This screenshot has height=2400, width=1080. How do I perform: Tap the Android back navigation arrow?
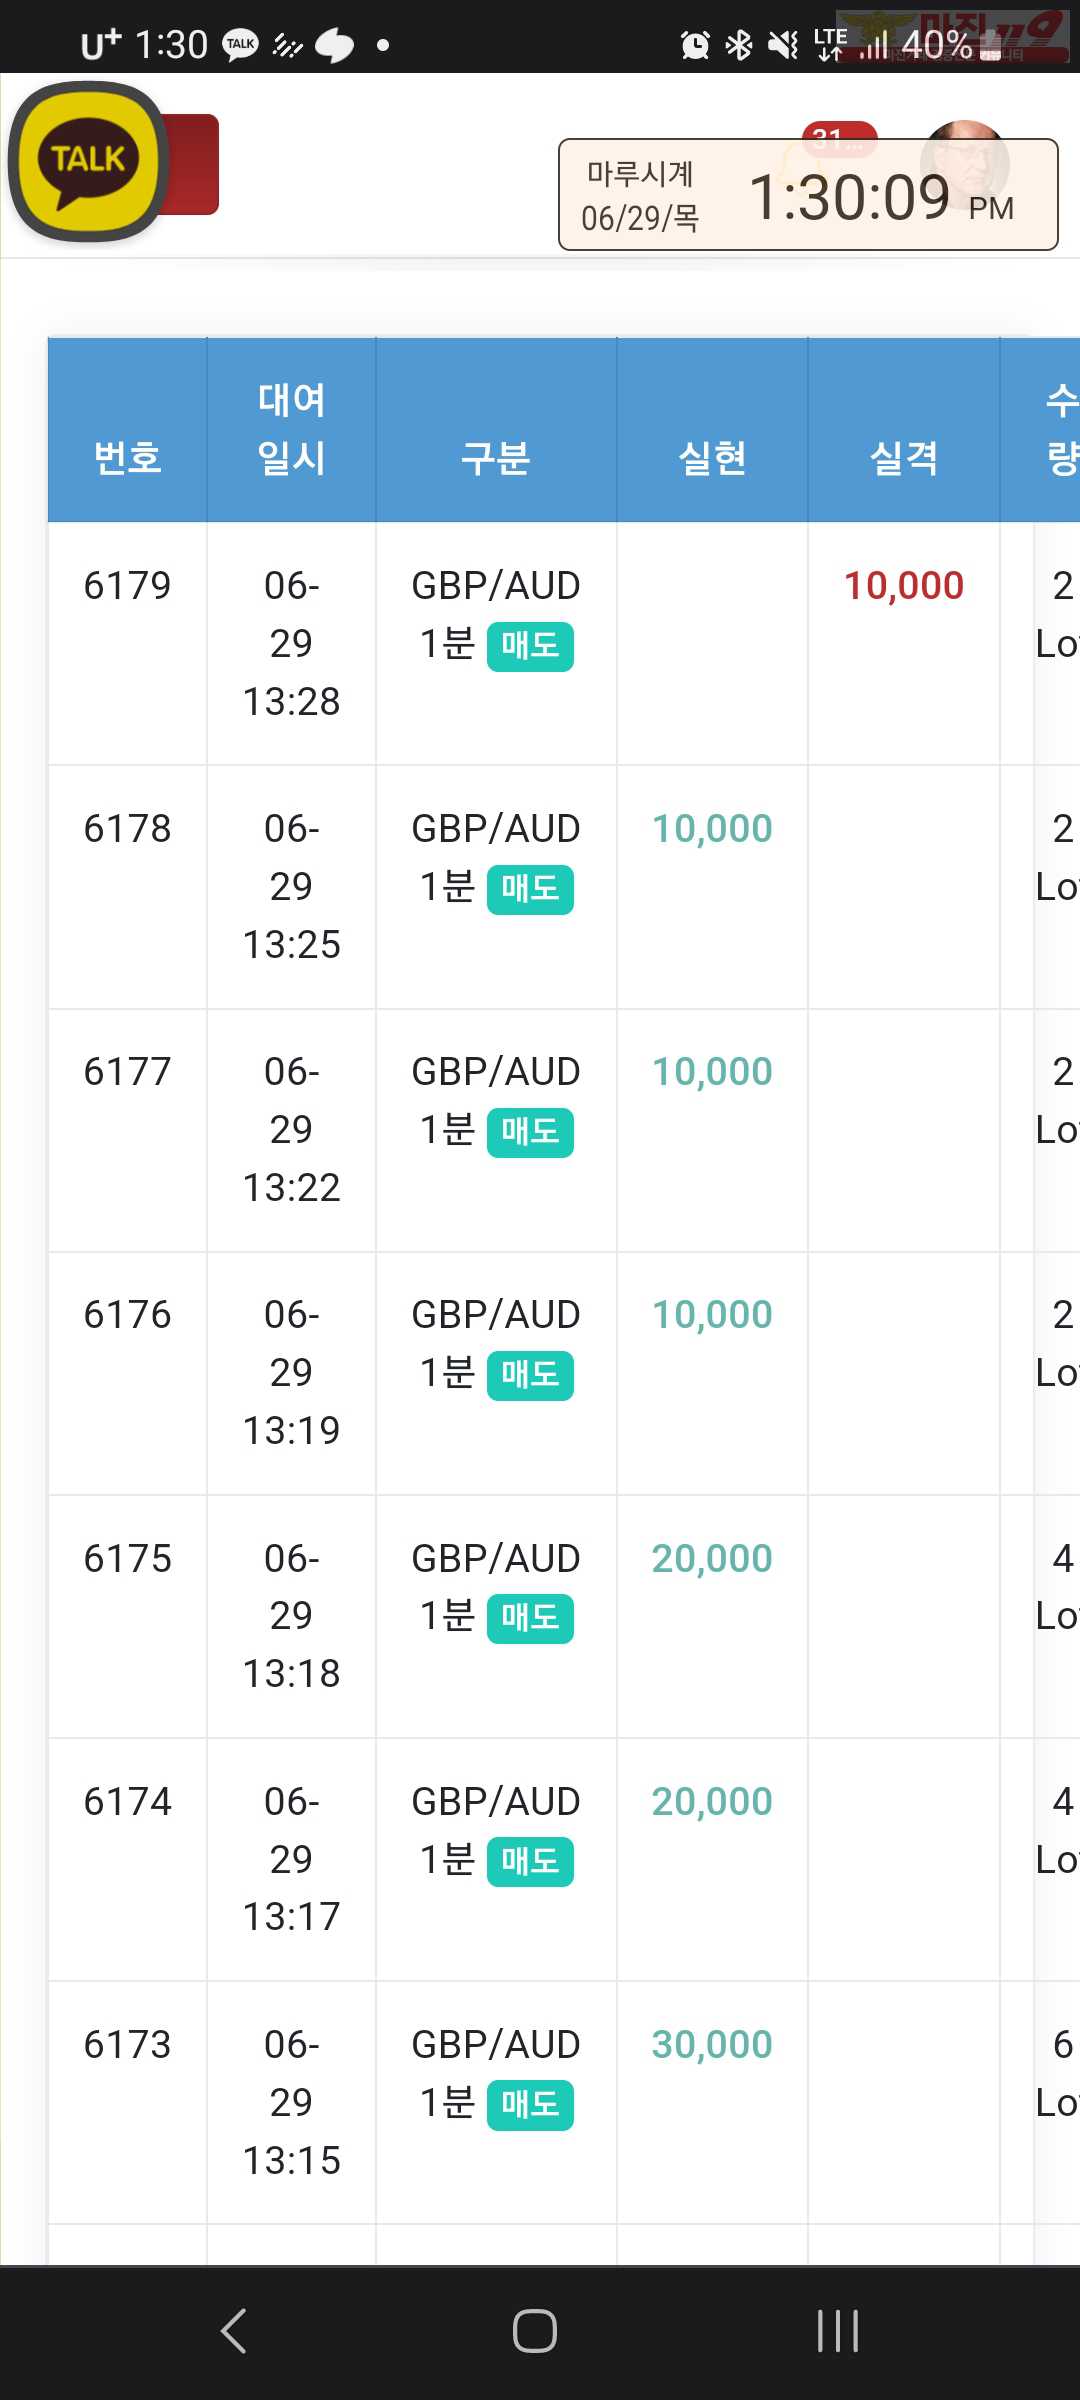(234, 2331)
